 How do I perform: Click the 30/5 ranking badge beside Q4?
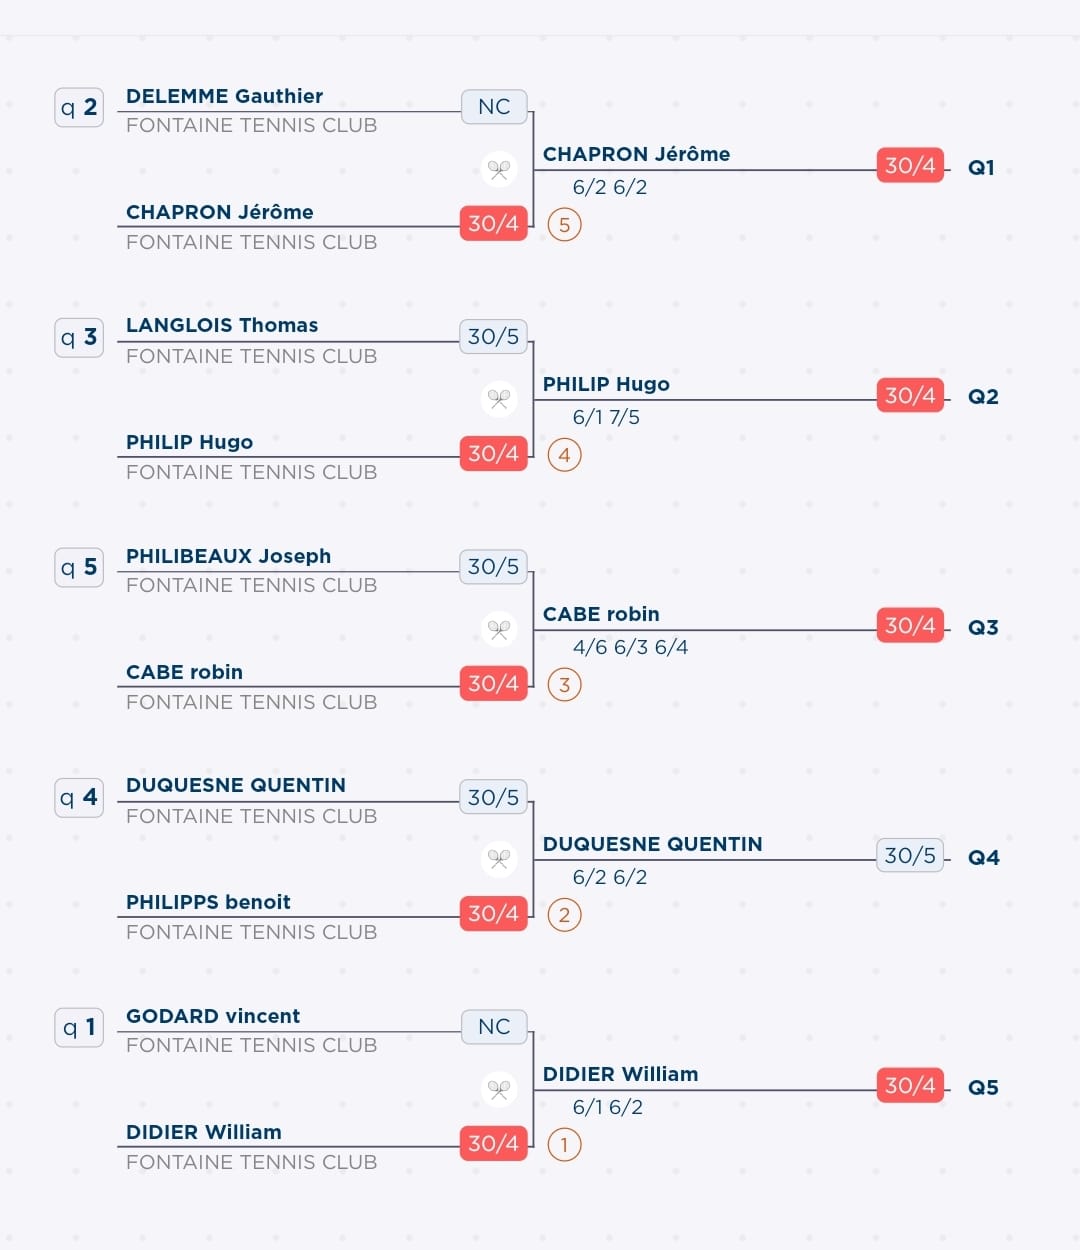[910, 855]
